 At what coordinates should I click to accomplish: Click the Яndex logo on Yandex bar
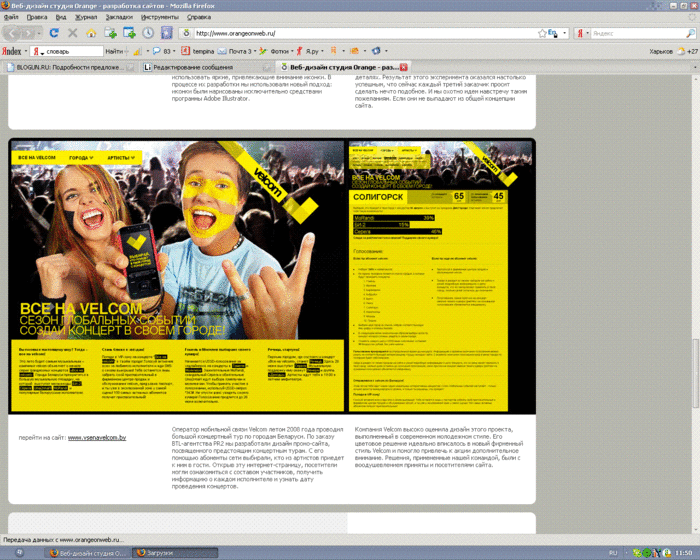(x=12, y=51)
